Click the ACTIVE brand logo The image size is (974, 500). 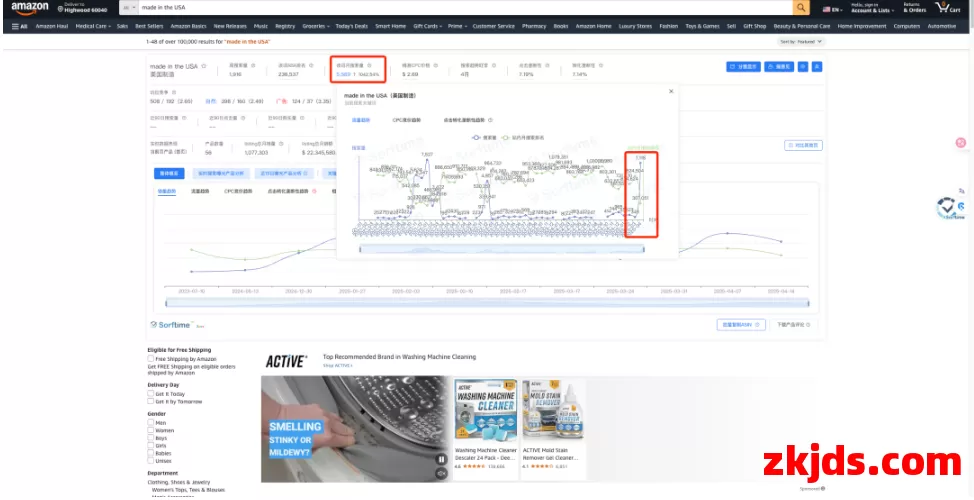[x=286, y=361]
